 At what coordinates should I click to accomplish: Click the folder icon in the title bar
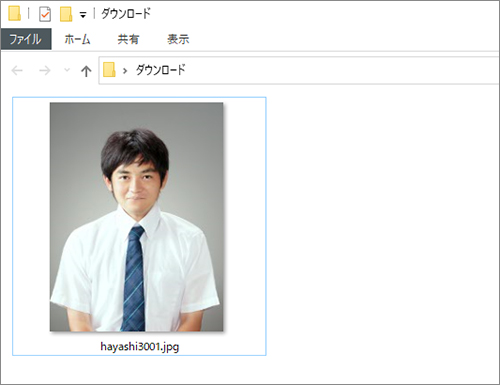click(x=14, y=14)
